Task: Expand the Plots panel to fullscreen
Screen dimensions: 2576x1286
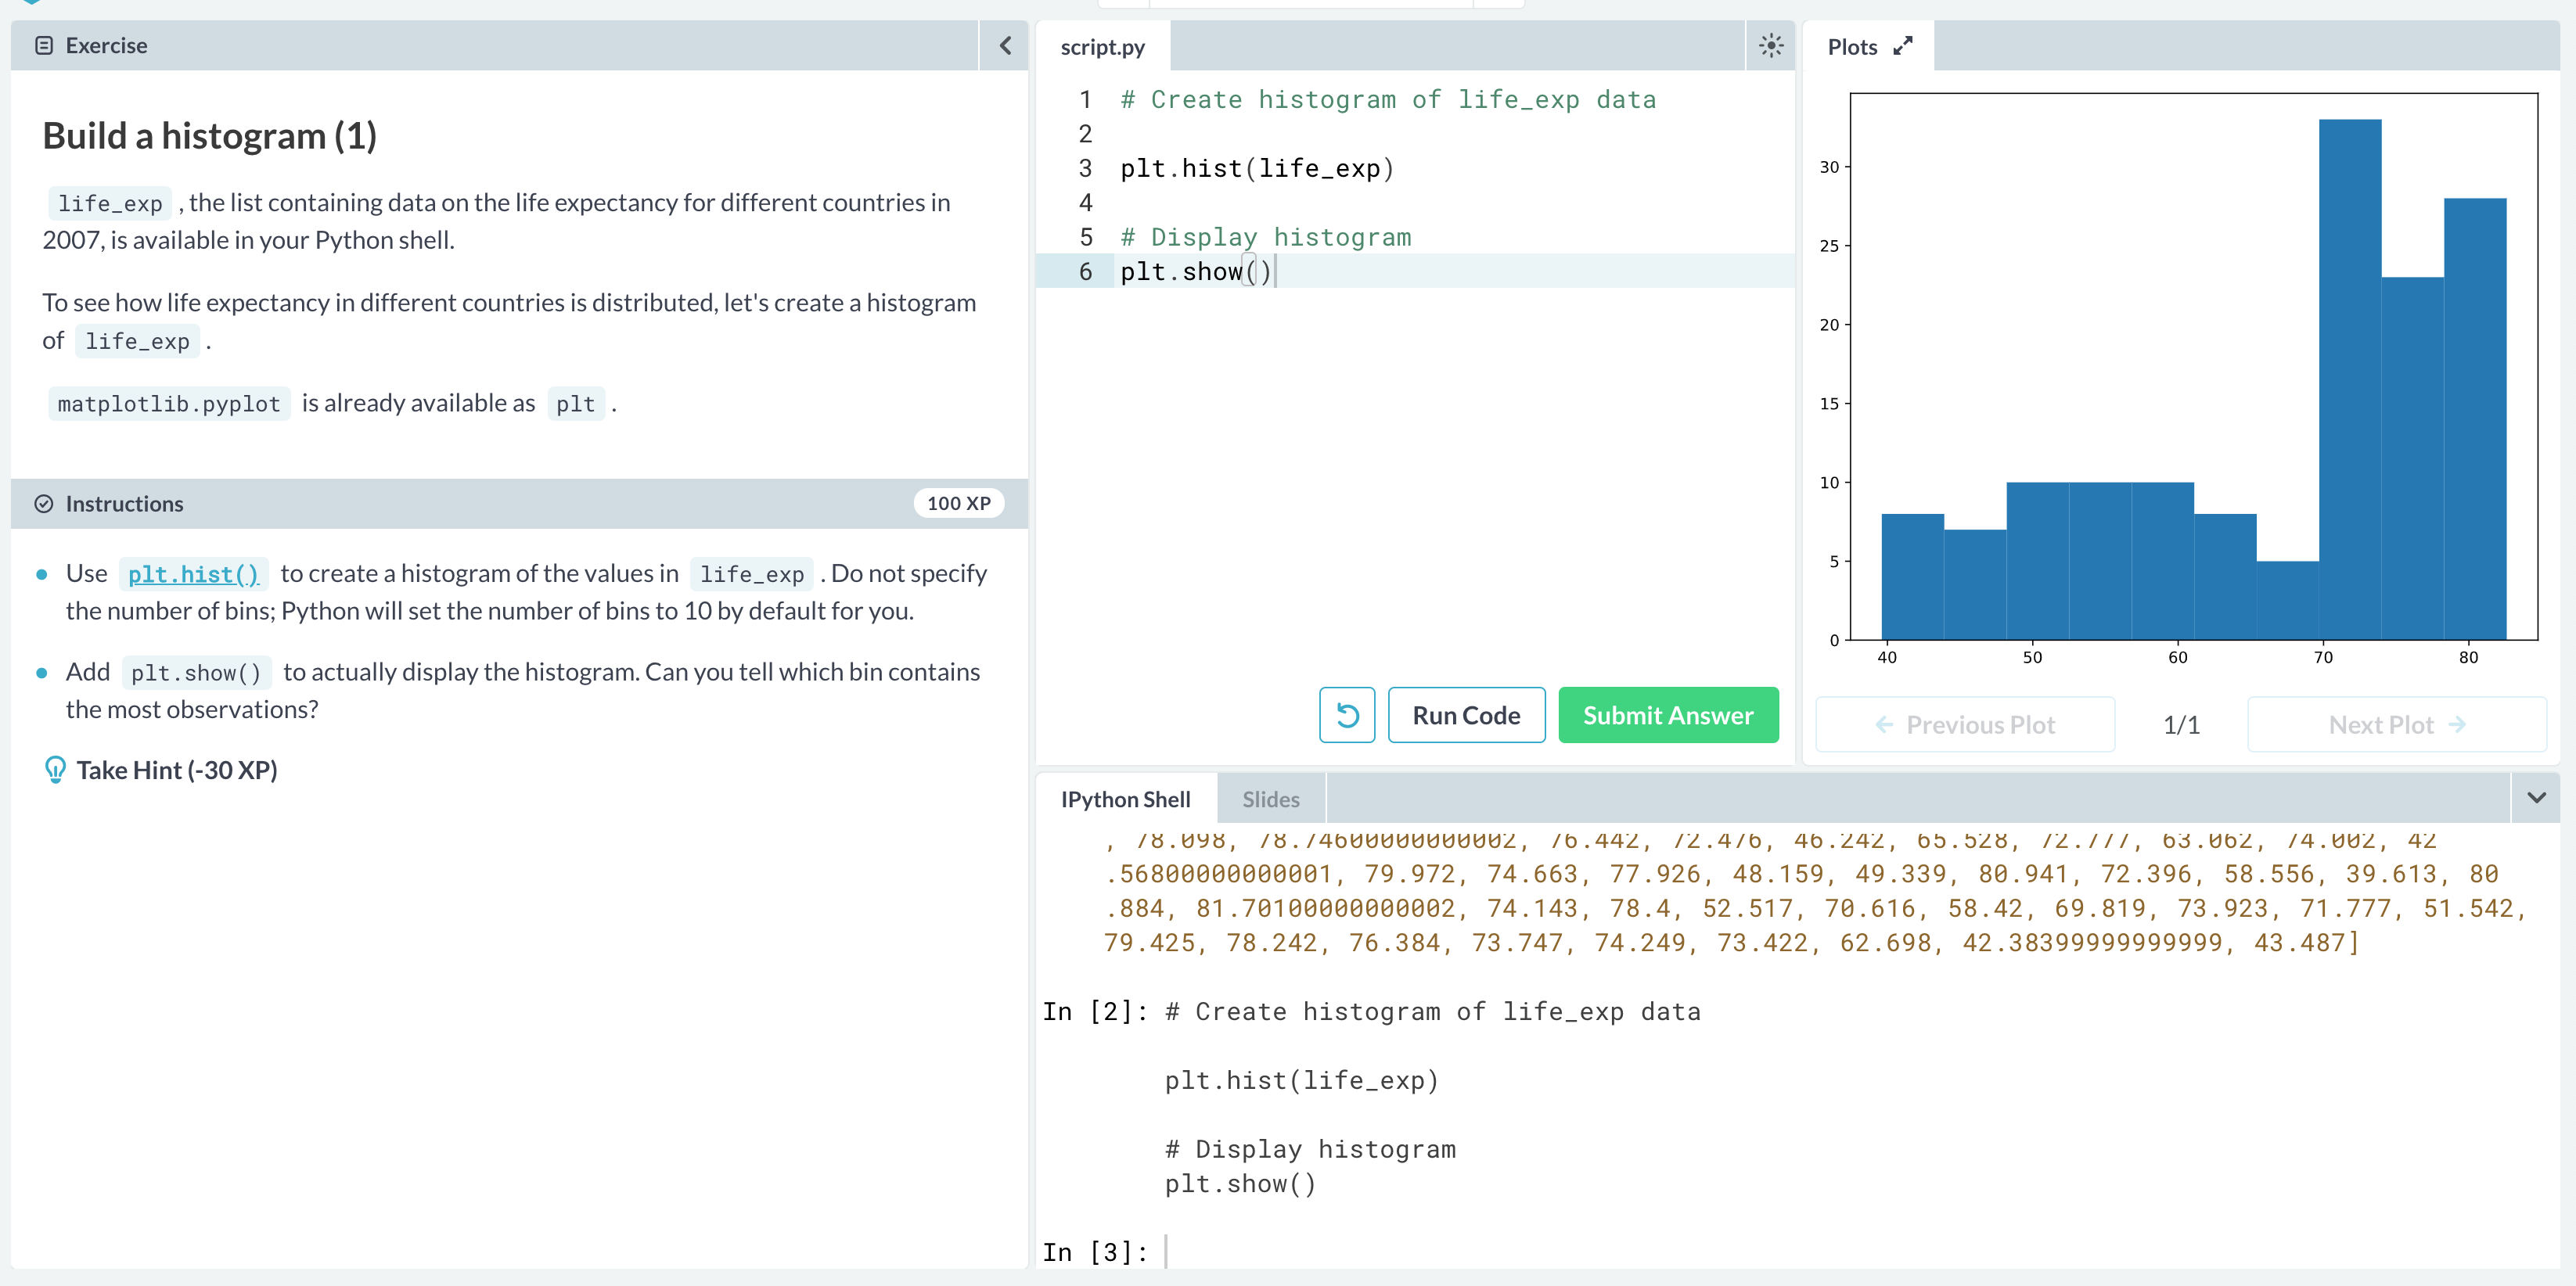Action: 1902,46
